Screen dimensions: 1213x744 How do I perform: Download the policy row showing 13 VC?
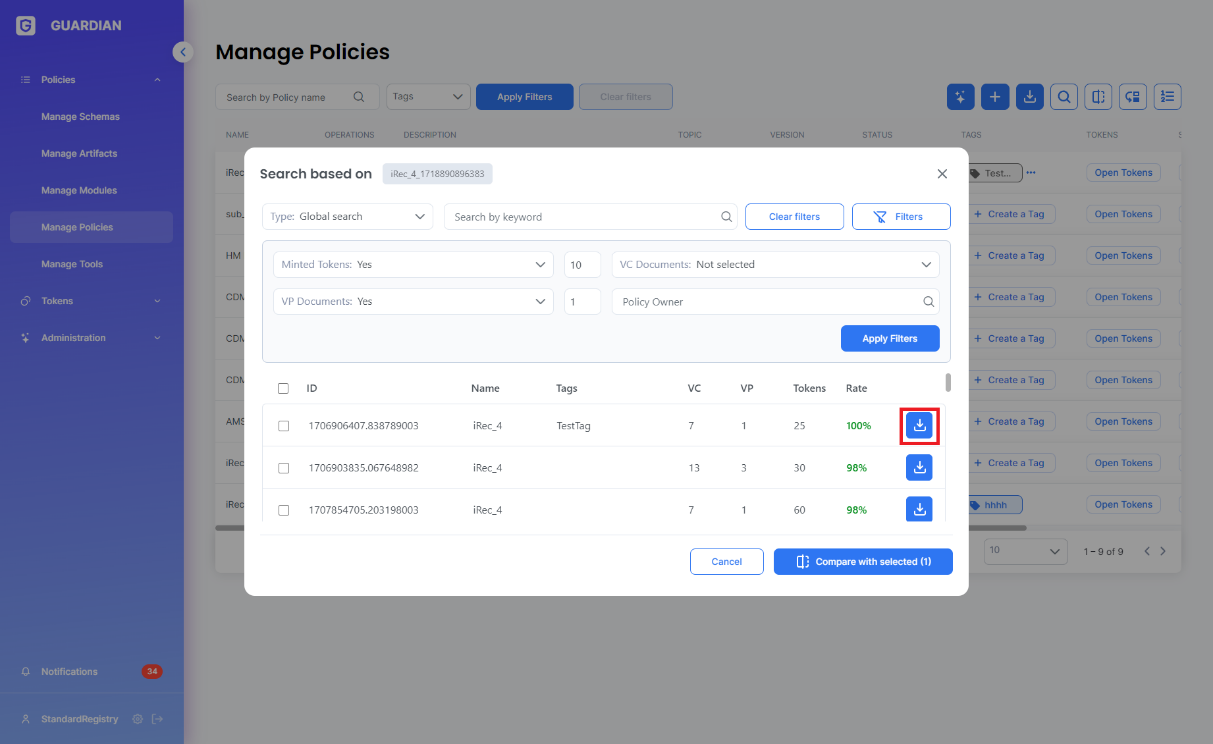coord(919,467)
